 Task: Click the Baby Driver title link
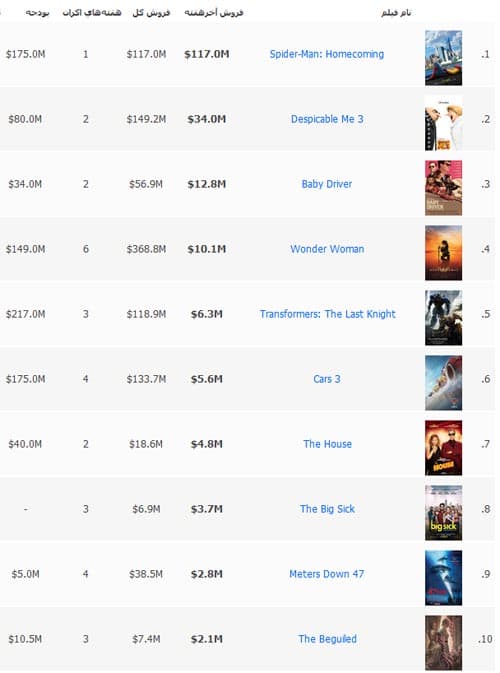[327, 184]
